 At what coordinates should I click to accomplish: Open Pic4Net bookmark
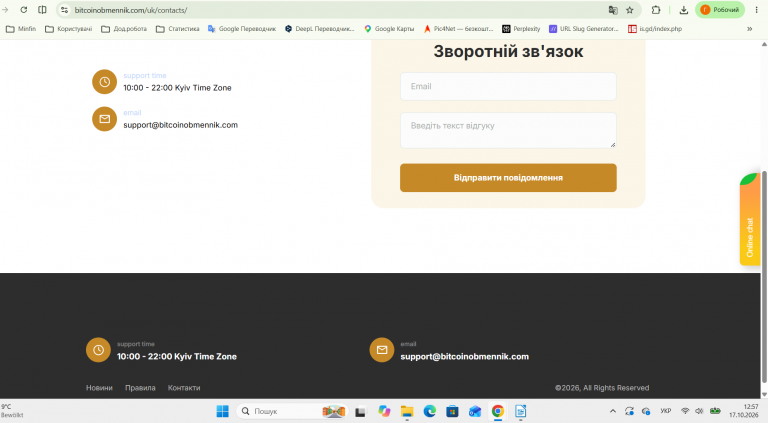tap(458, 29)
